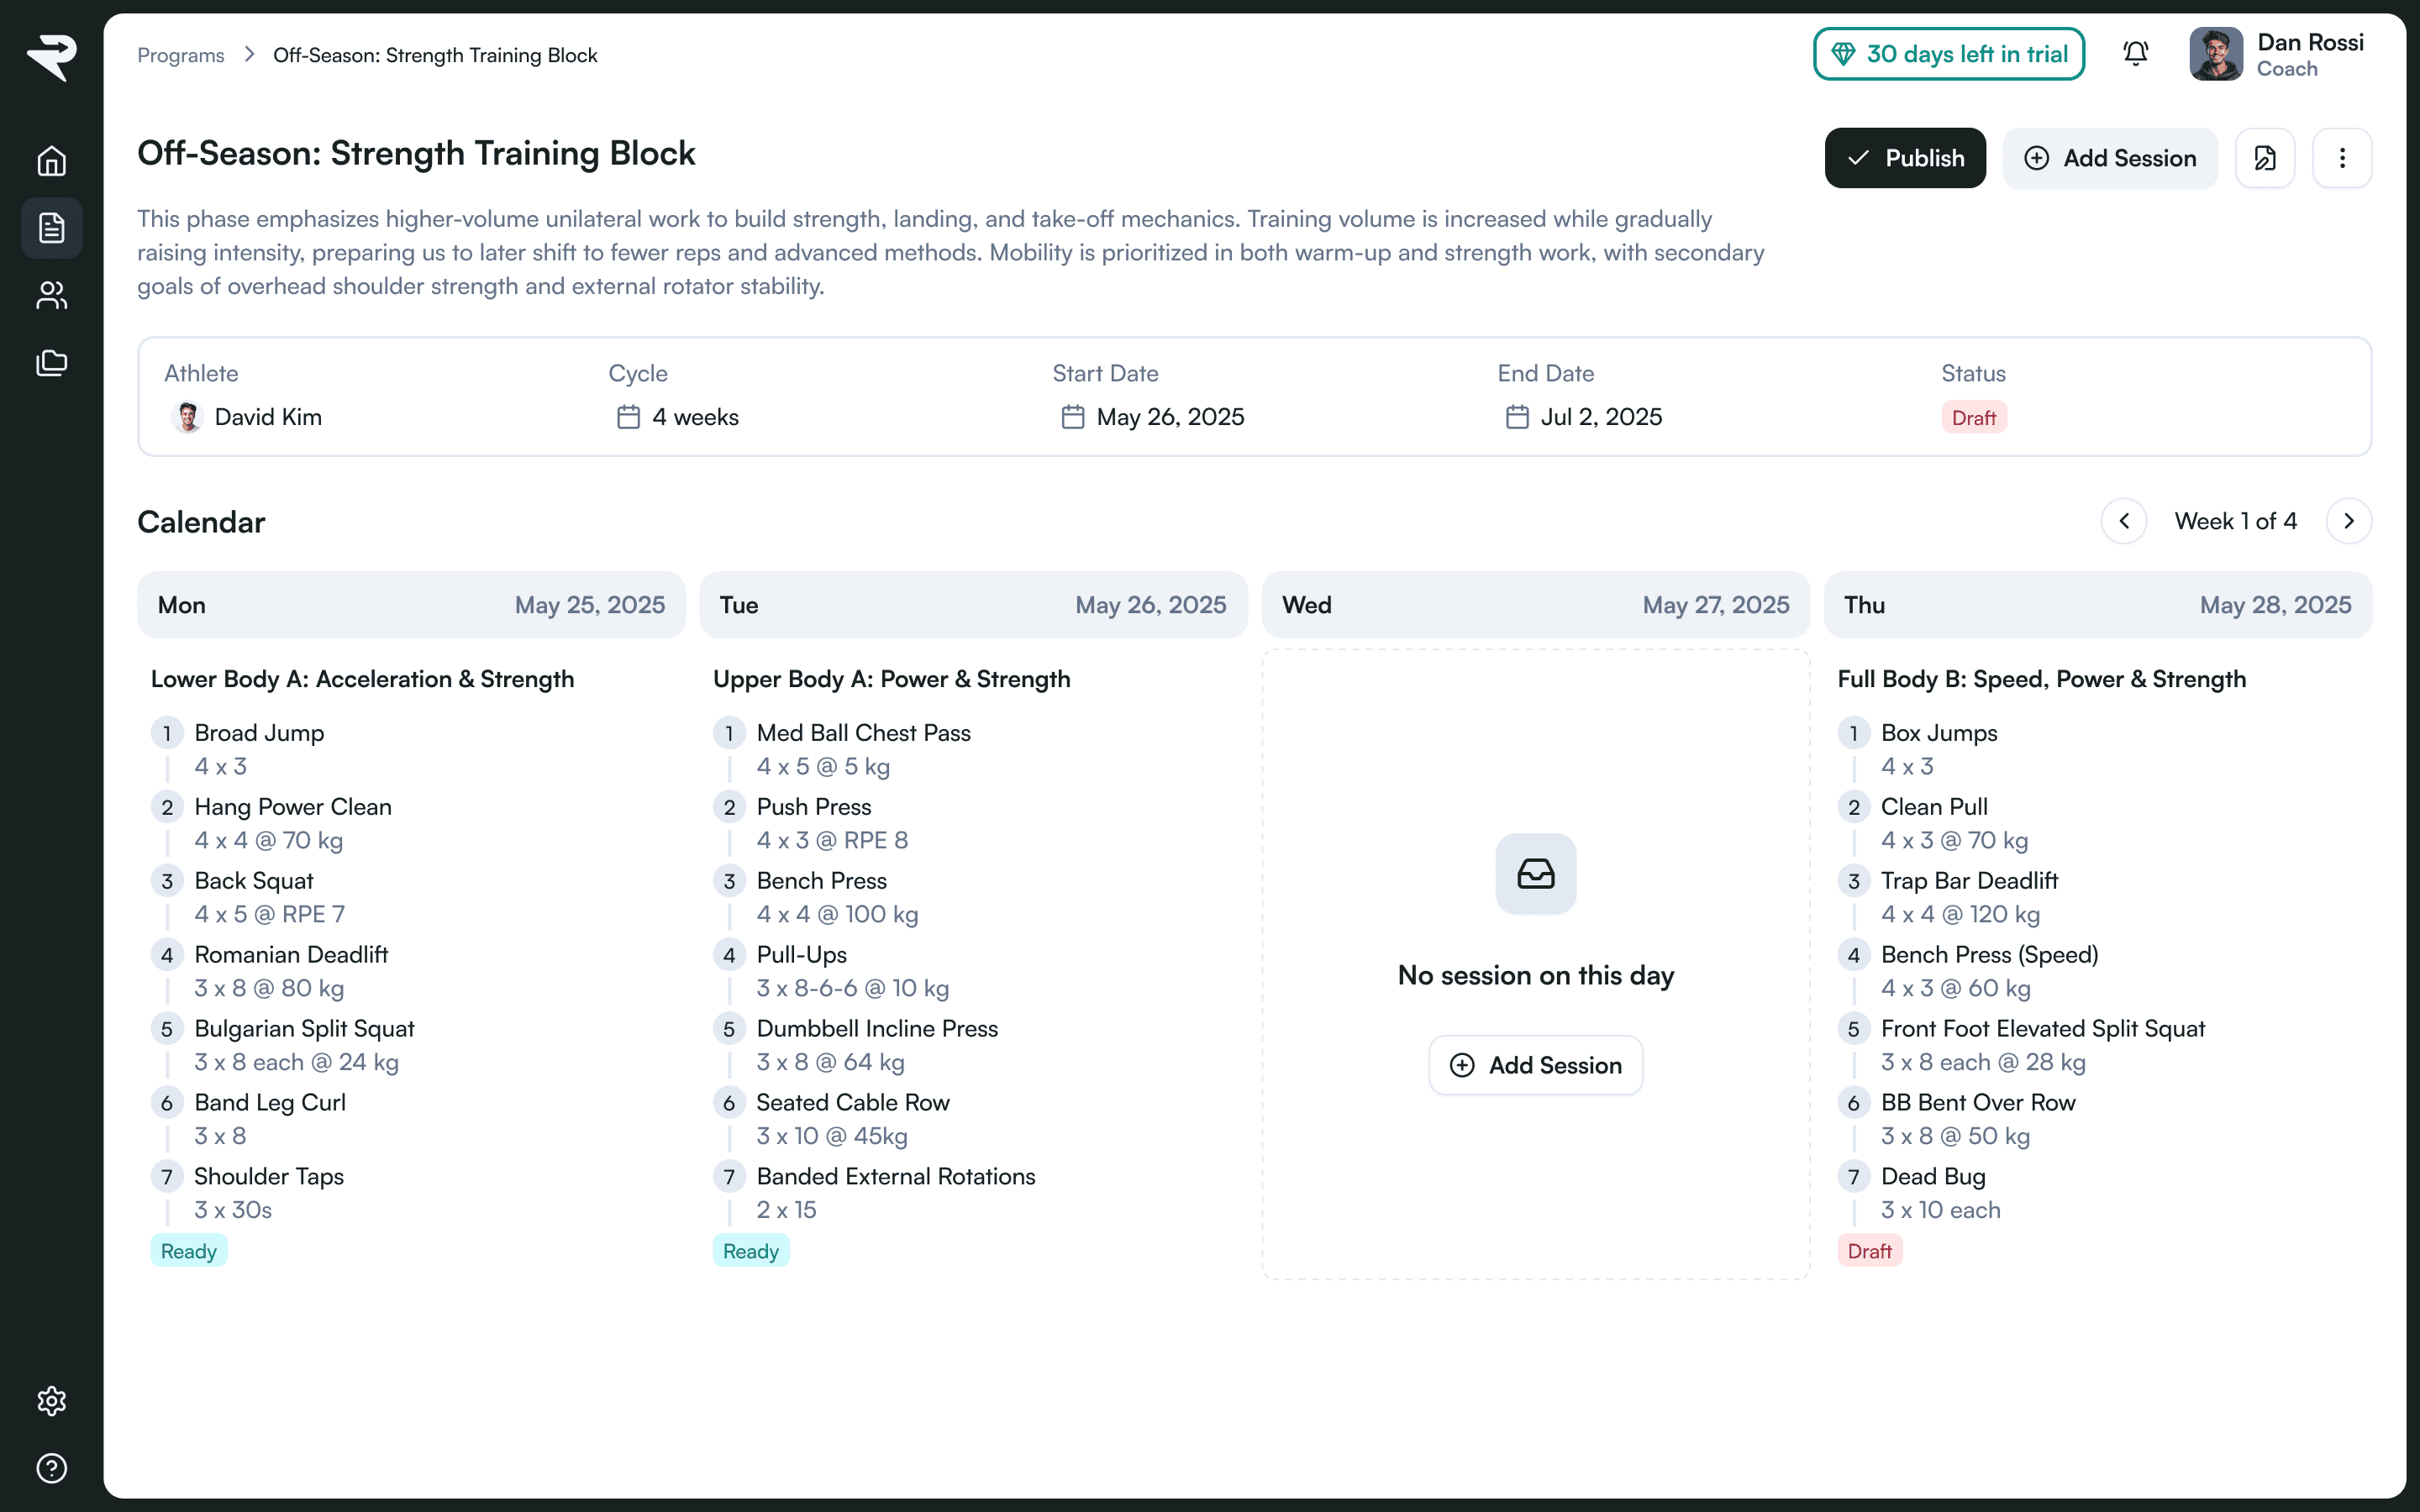The height and width of the screenshot is (1512, 2420).
Task: Click the export document icon button
Action: point(2265,158)
